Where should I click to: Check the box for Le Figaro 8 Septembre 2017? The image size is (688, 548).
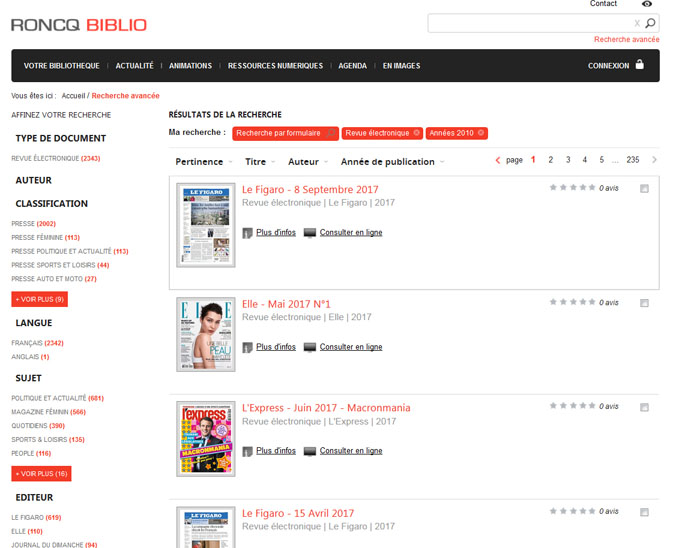click(644, 189)
